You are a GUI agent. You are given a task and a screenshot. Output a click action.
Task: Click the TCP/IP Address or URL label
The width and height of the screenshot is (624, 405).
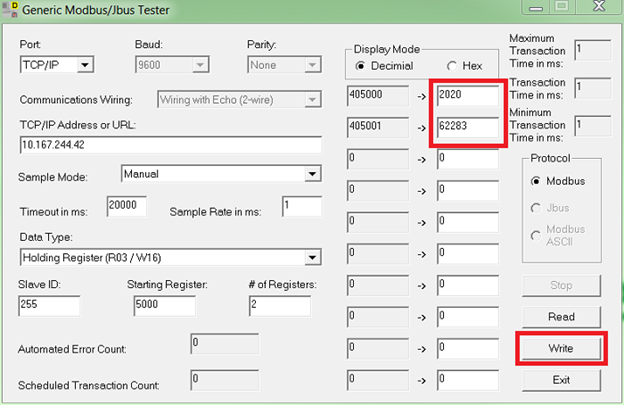[78, 125]
